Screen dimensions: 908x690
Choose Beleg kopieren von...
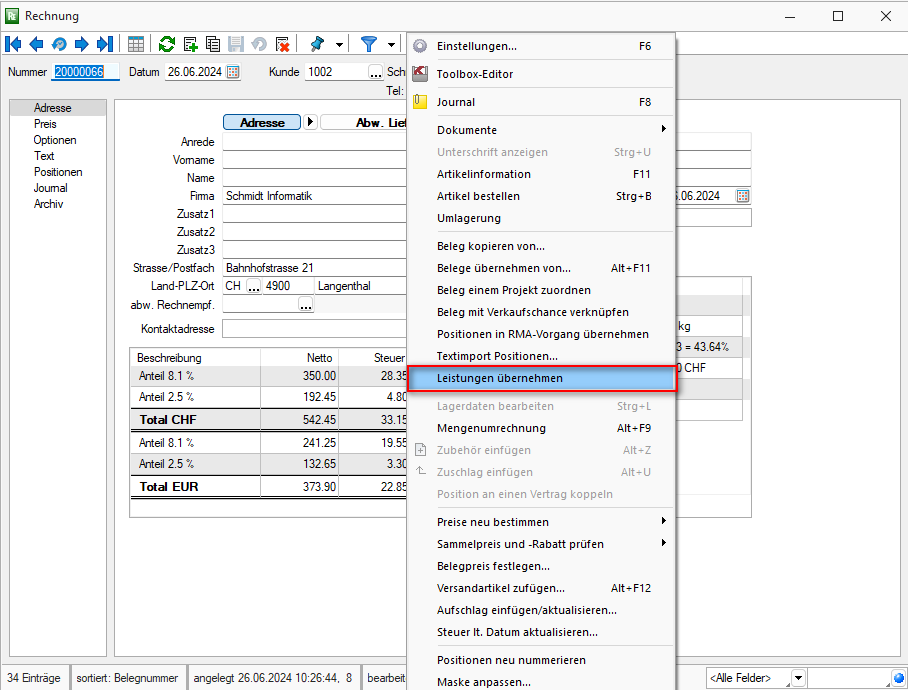coord(541,246)
